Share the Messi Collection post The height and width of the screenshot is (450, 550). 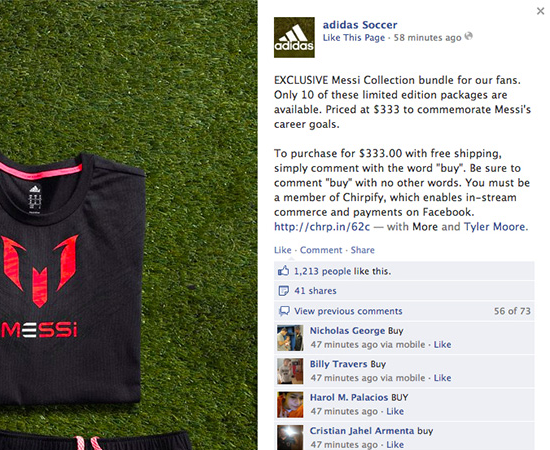coord(362,250)
